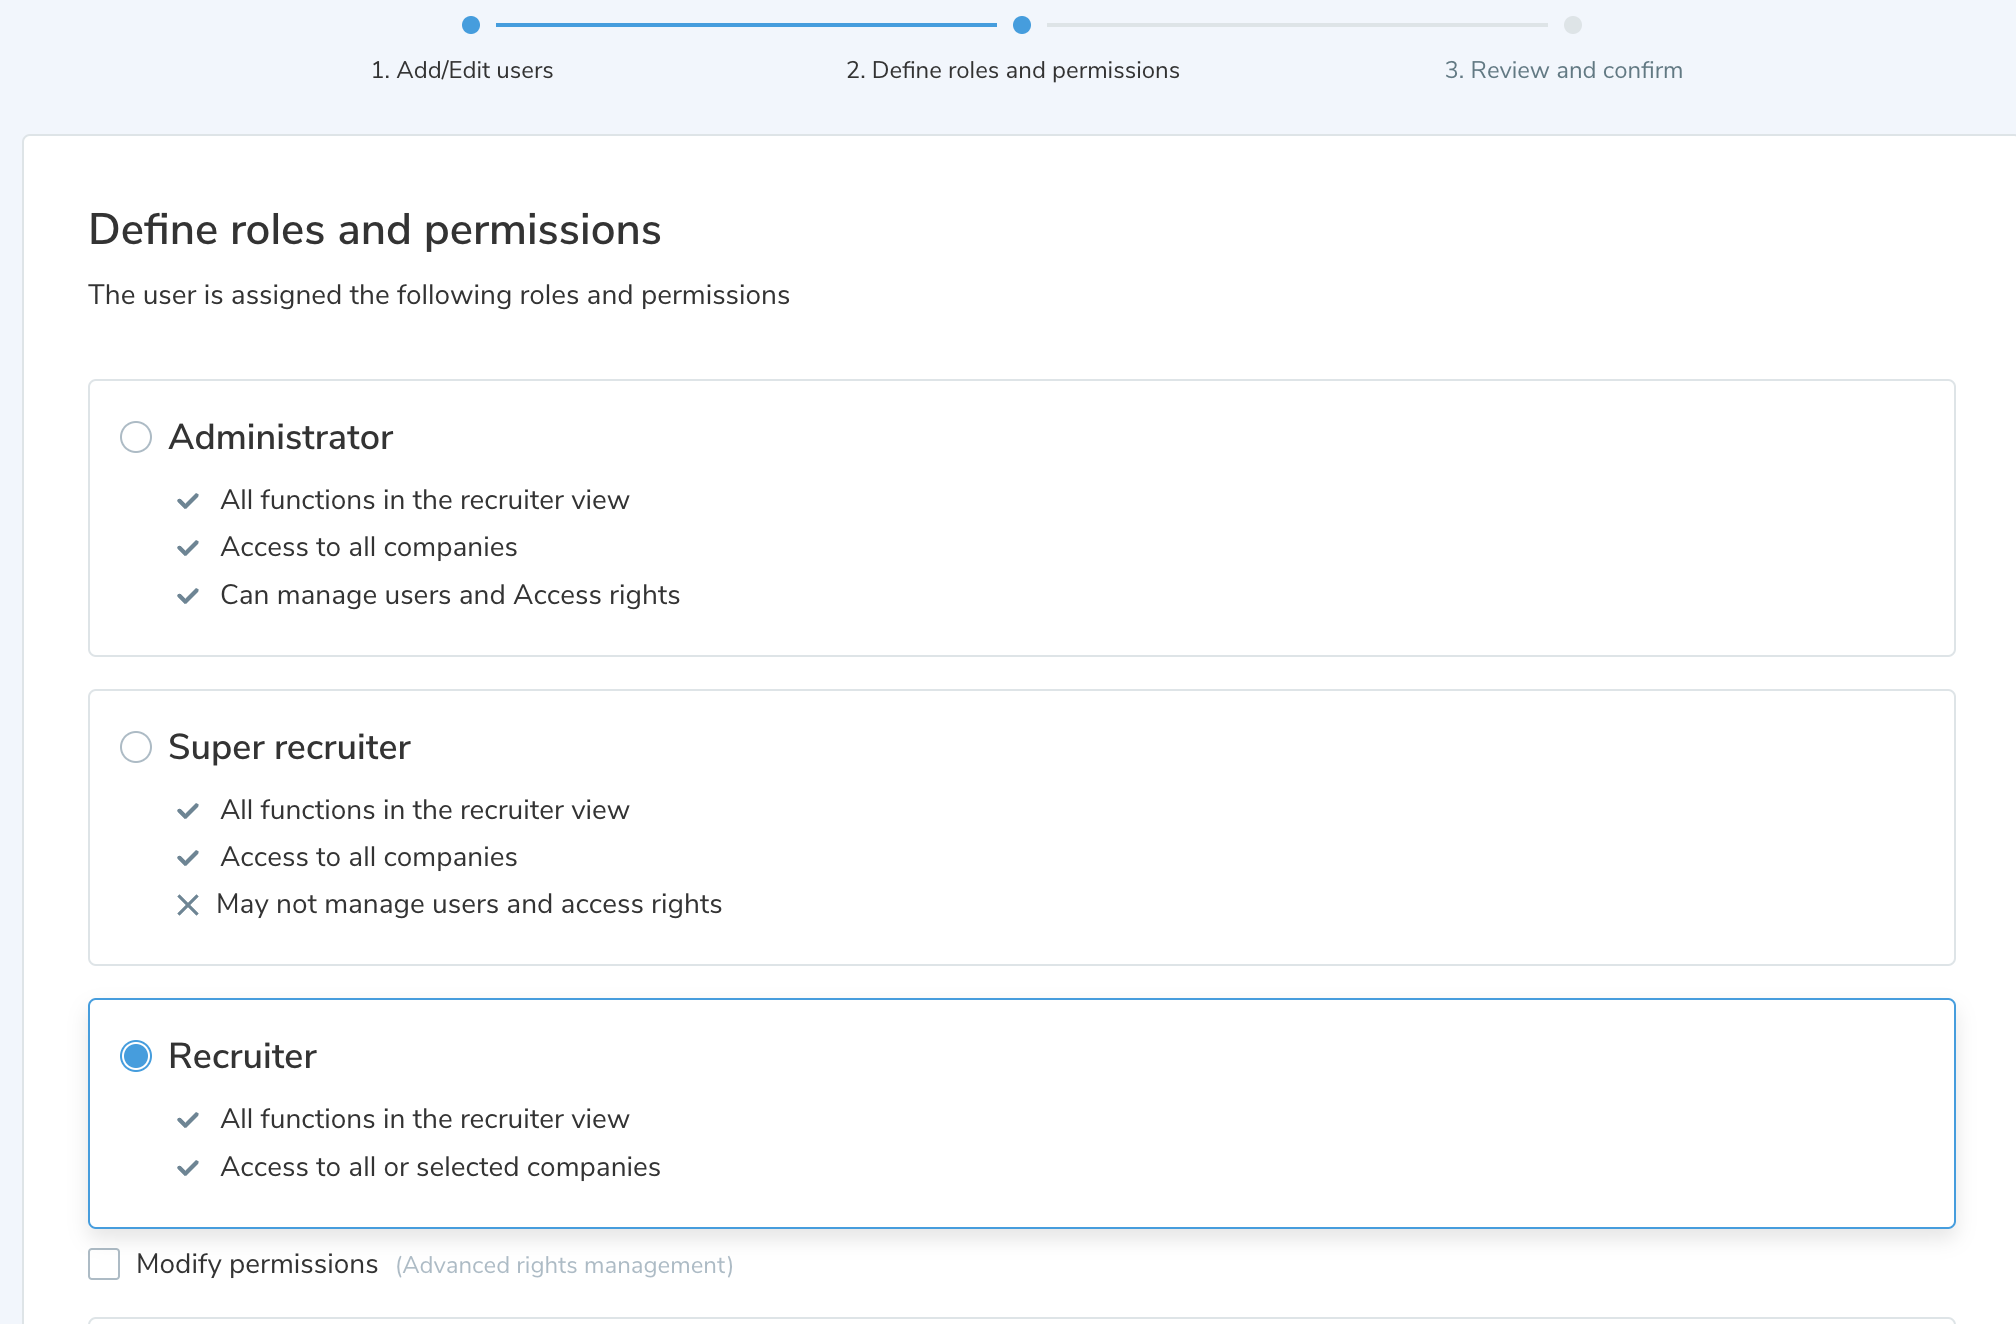This screenshot has width=2016, height=1324.
Task: Click checkmark beside Access to all or selected companies
Action: pos(187,1168)
